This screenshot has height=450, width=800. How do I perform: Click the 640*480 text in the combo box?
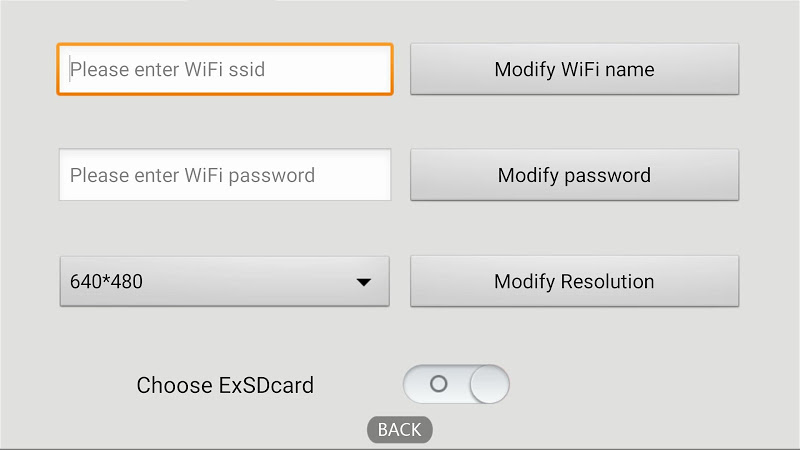pos(106,282)
